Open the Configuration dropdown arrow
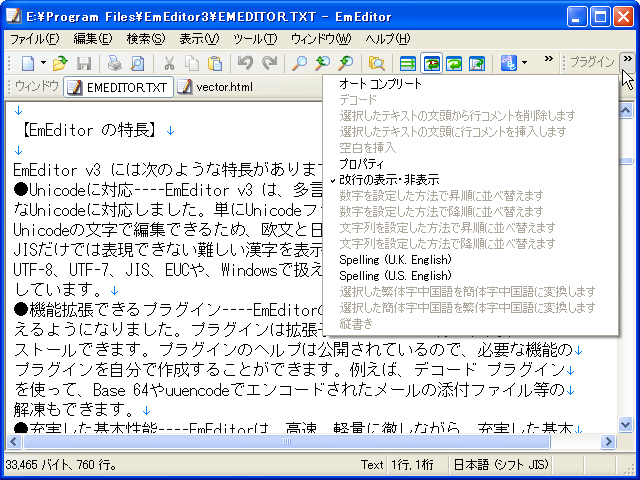Viewport: 640px width, 480px height. (524, 63)
